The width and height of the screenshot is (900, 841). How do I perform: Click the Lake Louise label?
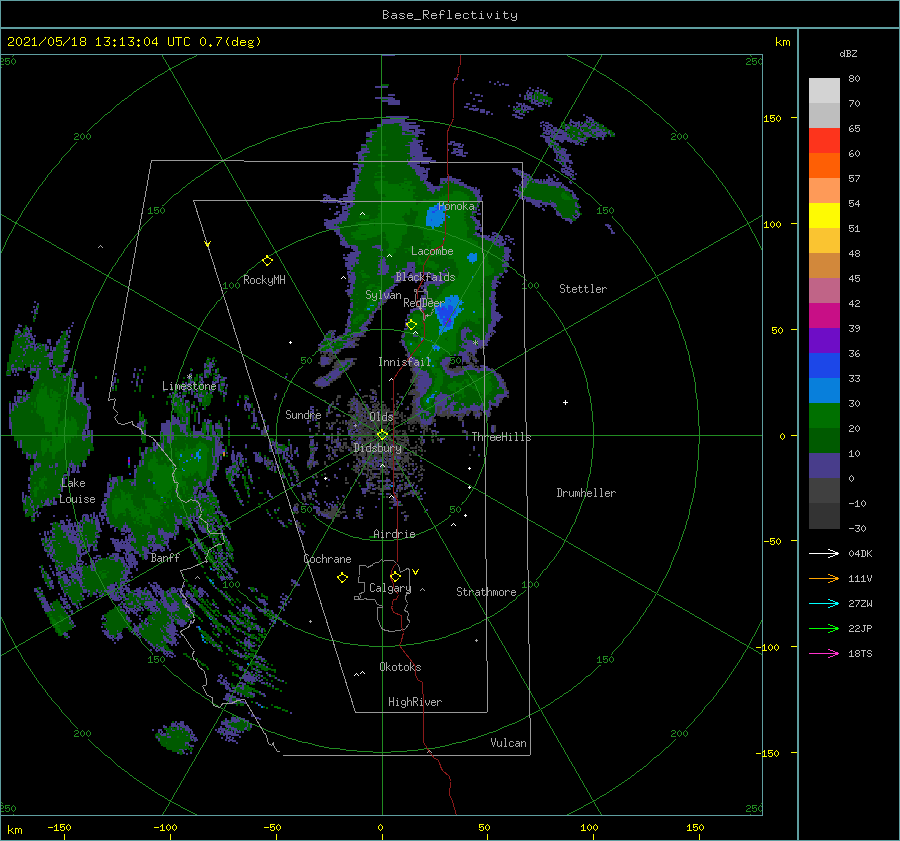77,491
